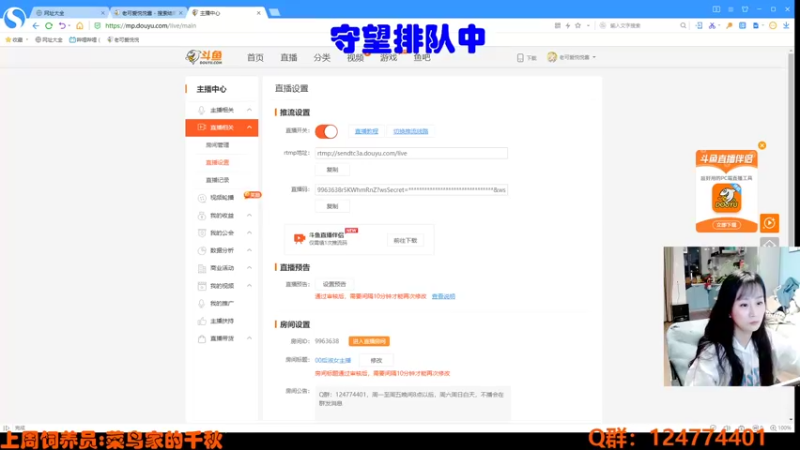
Task: Open the scissors screenshot tool
Action: 712,26
